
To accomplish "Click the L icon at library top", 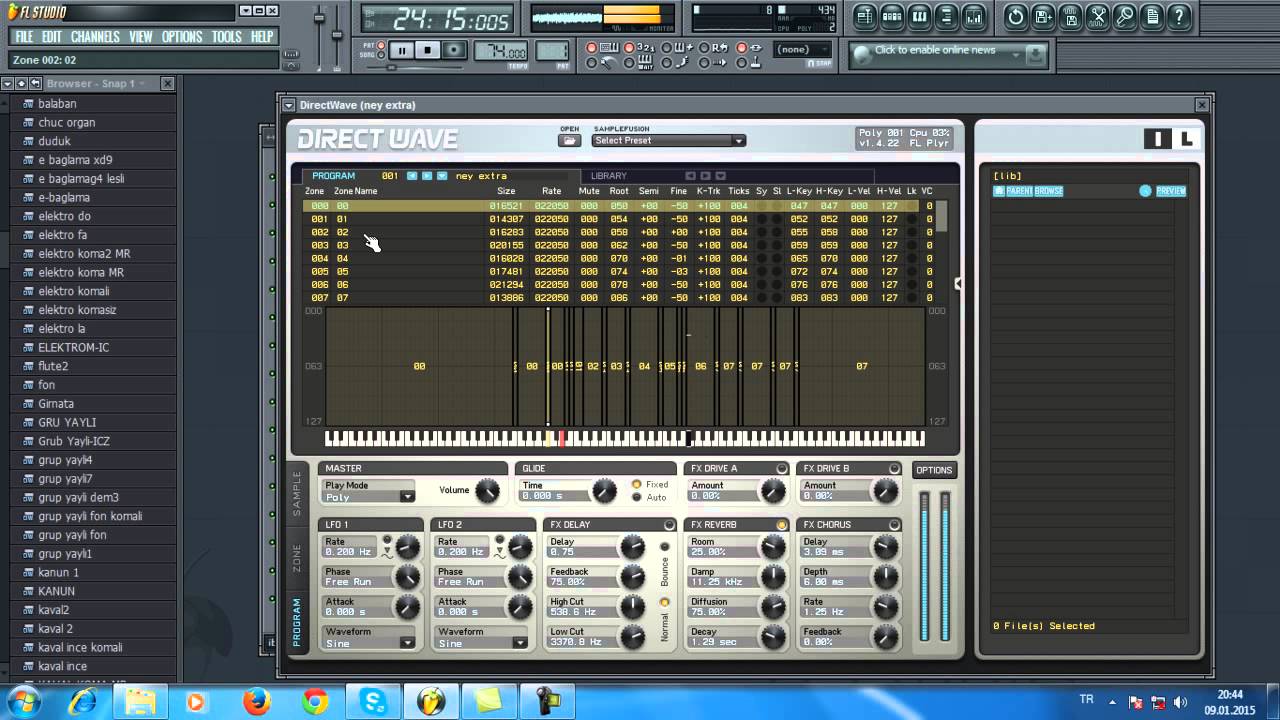I will 1186,139.
